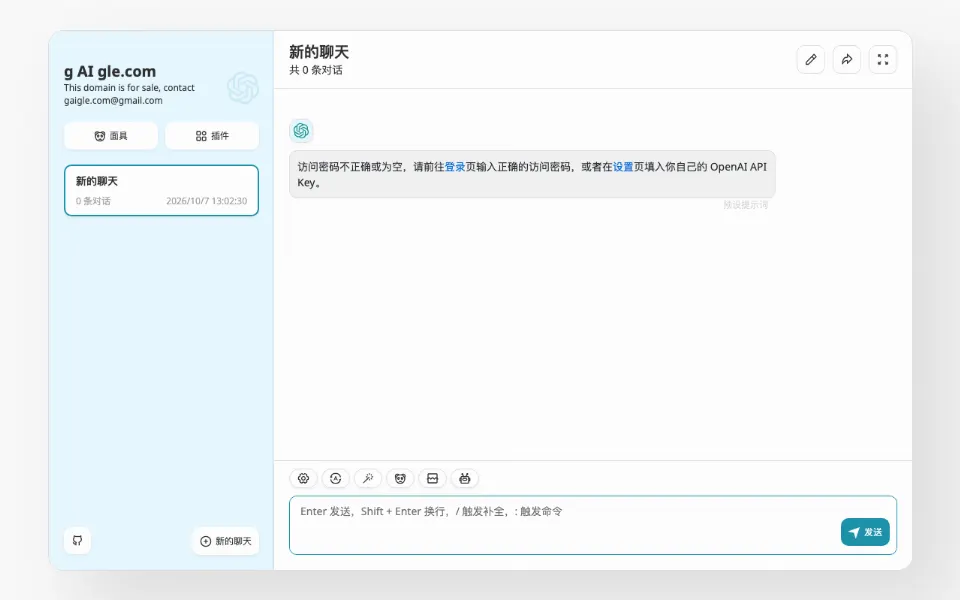This screenshot has width=960, height=600.
Task: Click the g AI gle.com site title
Action: pos(110,72)
